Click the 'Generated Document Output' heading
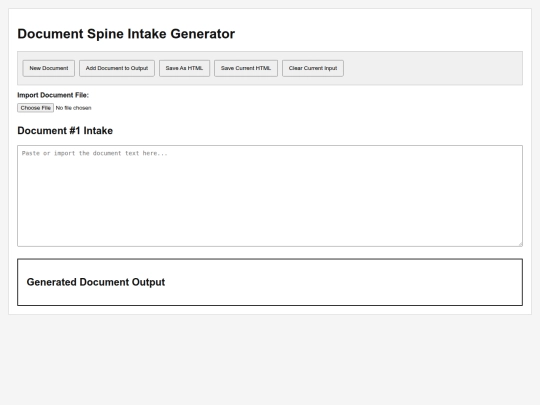The height and width of the screenshot is (405, 540). pos(96,282)
